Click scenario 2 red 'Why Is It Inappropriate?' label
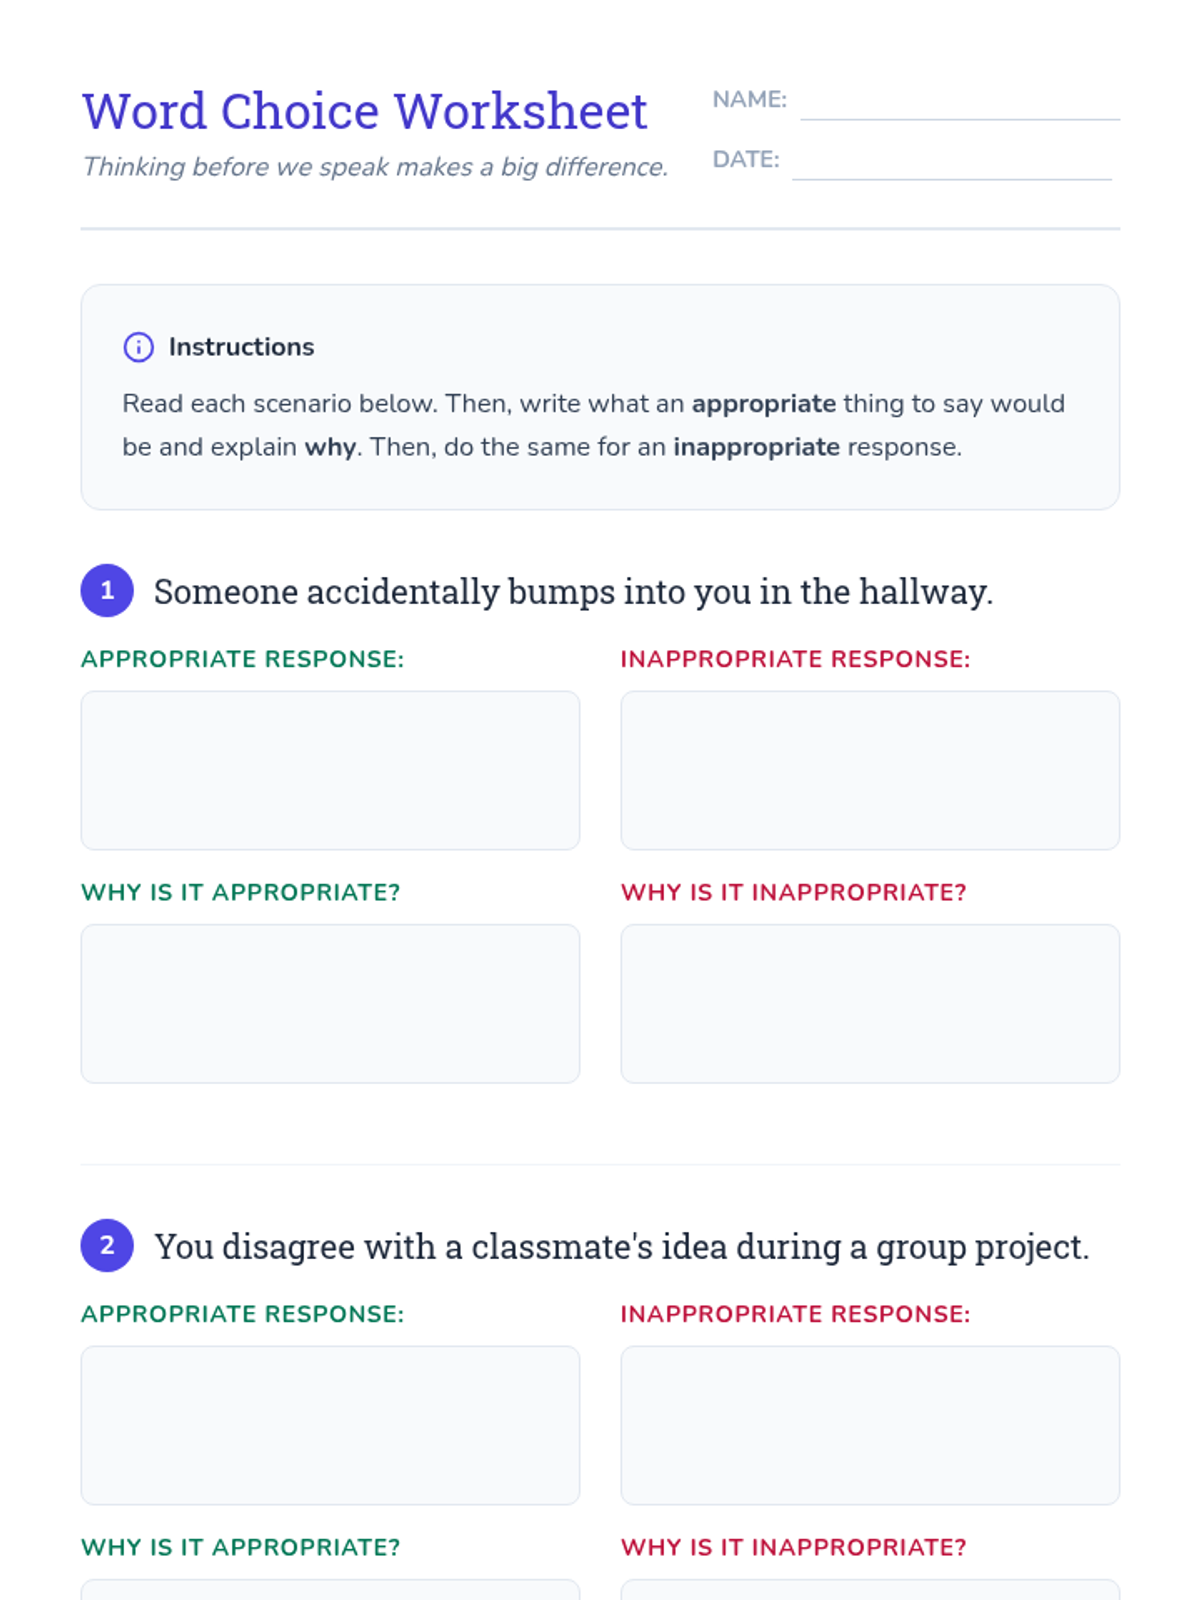This screenshot has width=1200, height=1600. click(793, 1547)
